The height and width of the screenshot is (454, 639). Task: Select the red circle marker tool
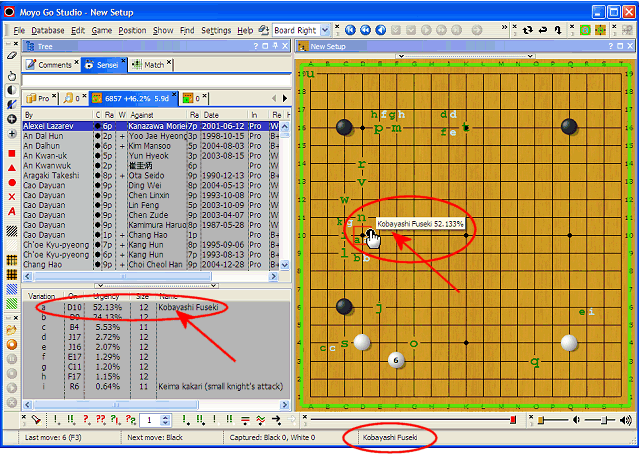click(12, 183)
